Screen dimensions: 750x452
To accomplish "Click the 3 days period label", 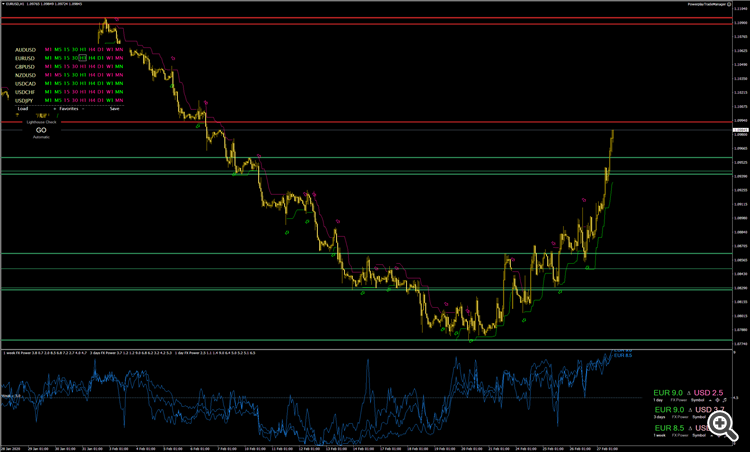I will click(x=659, y=417).
